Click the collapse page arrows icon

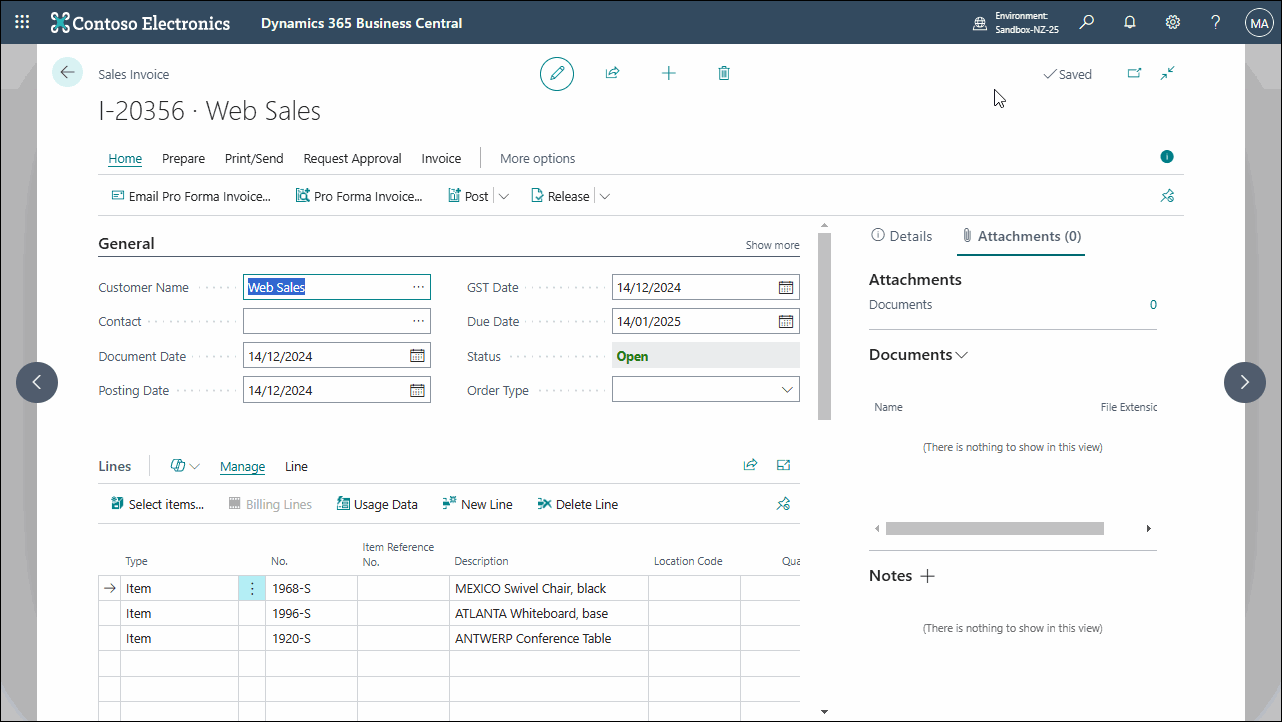click(x=1167, y=73)
